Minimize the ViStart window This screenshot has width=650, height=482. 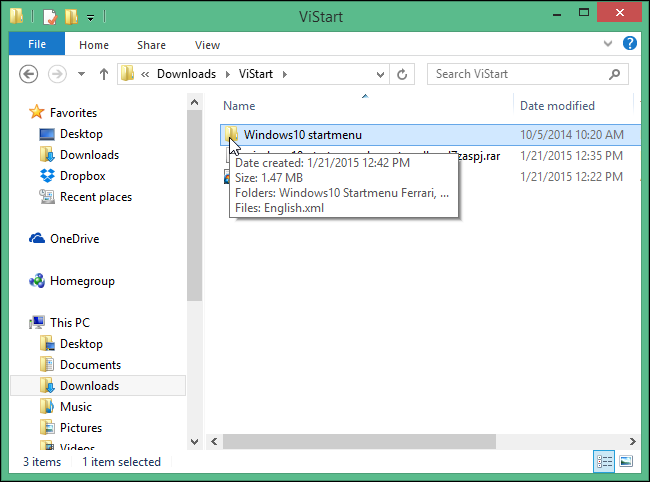[557, 15]
